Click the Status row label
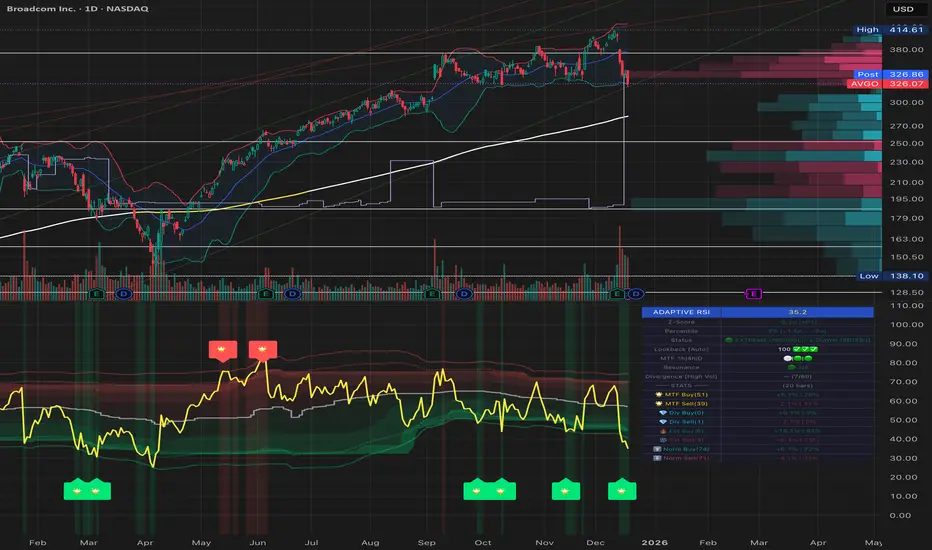The width and height of the screenshot is (932, 550). click(x=681, y=340)
